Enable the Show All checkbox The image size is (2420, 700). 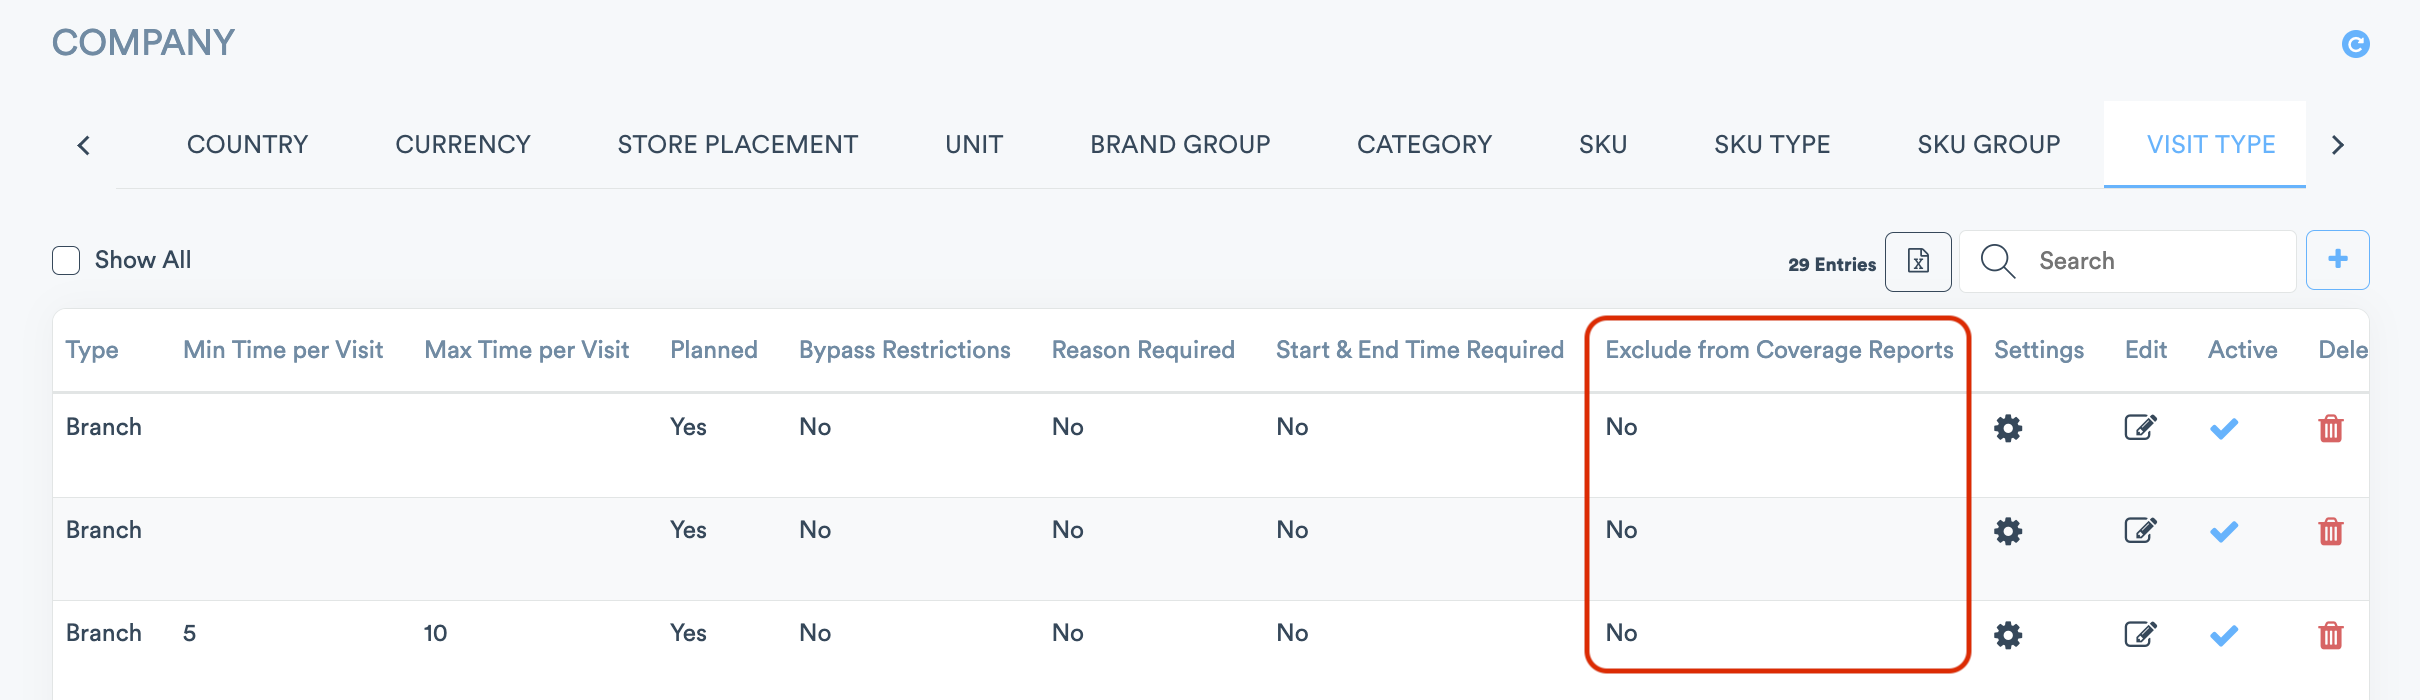[x=66, y=261]
